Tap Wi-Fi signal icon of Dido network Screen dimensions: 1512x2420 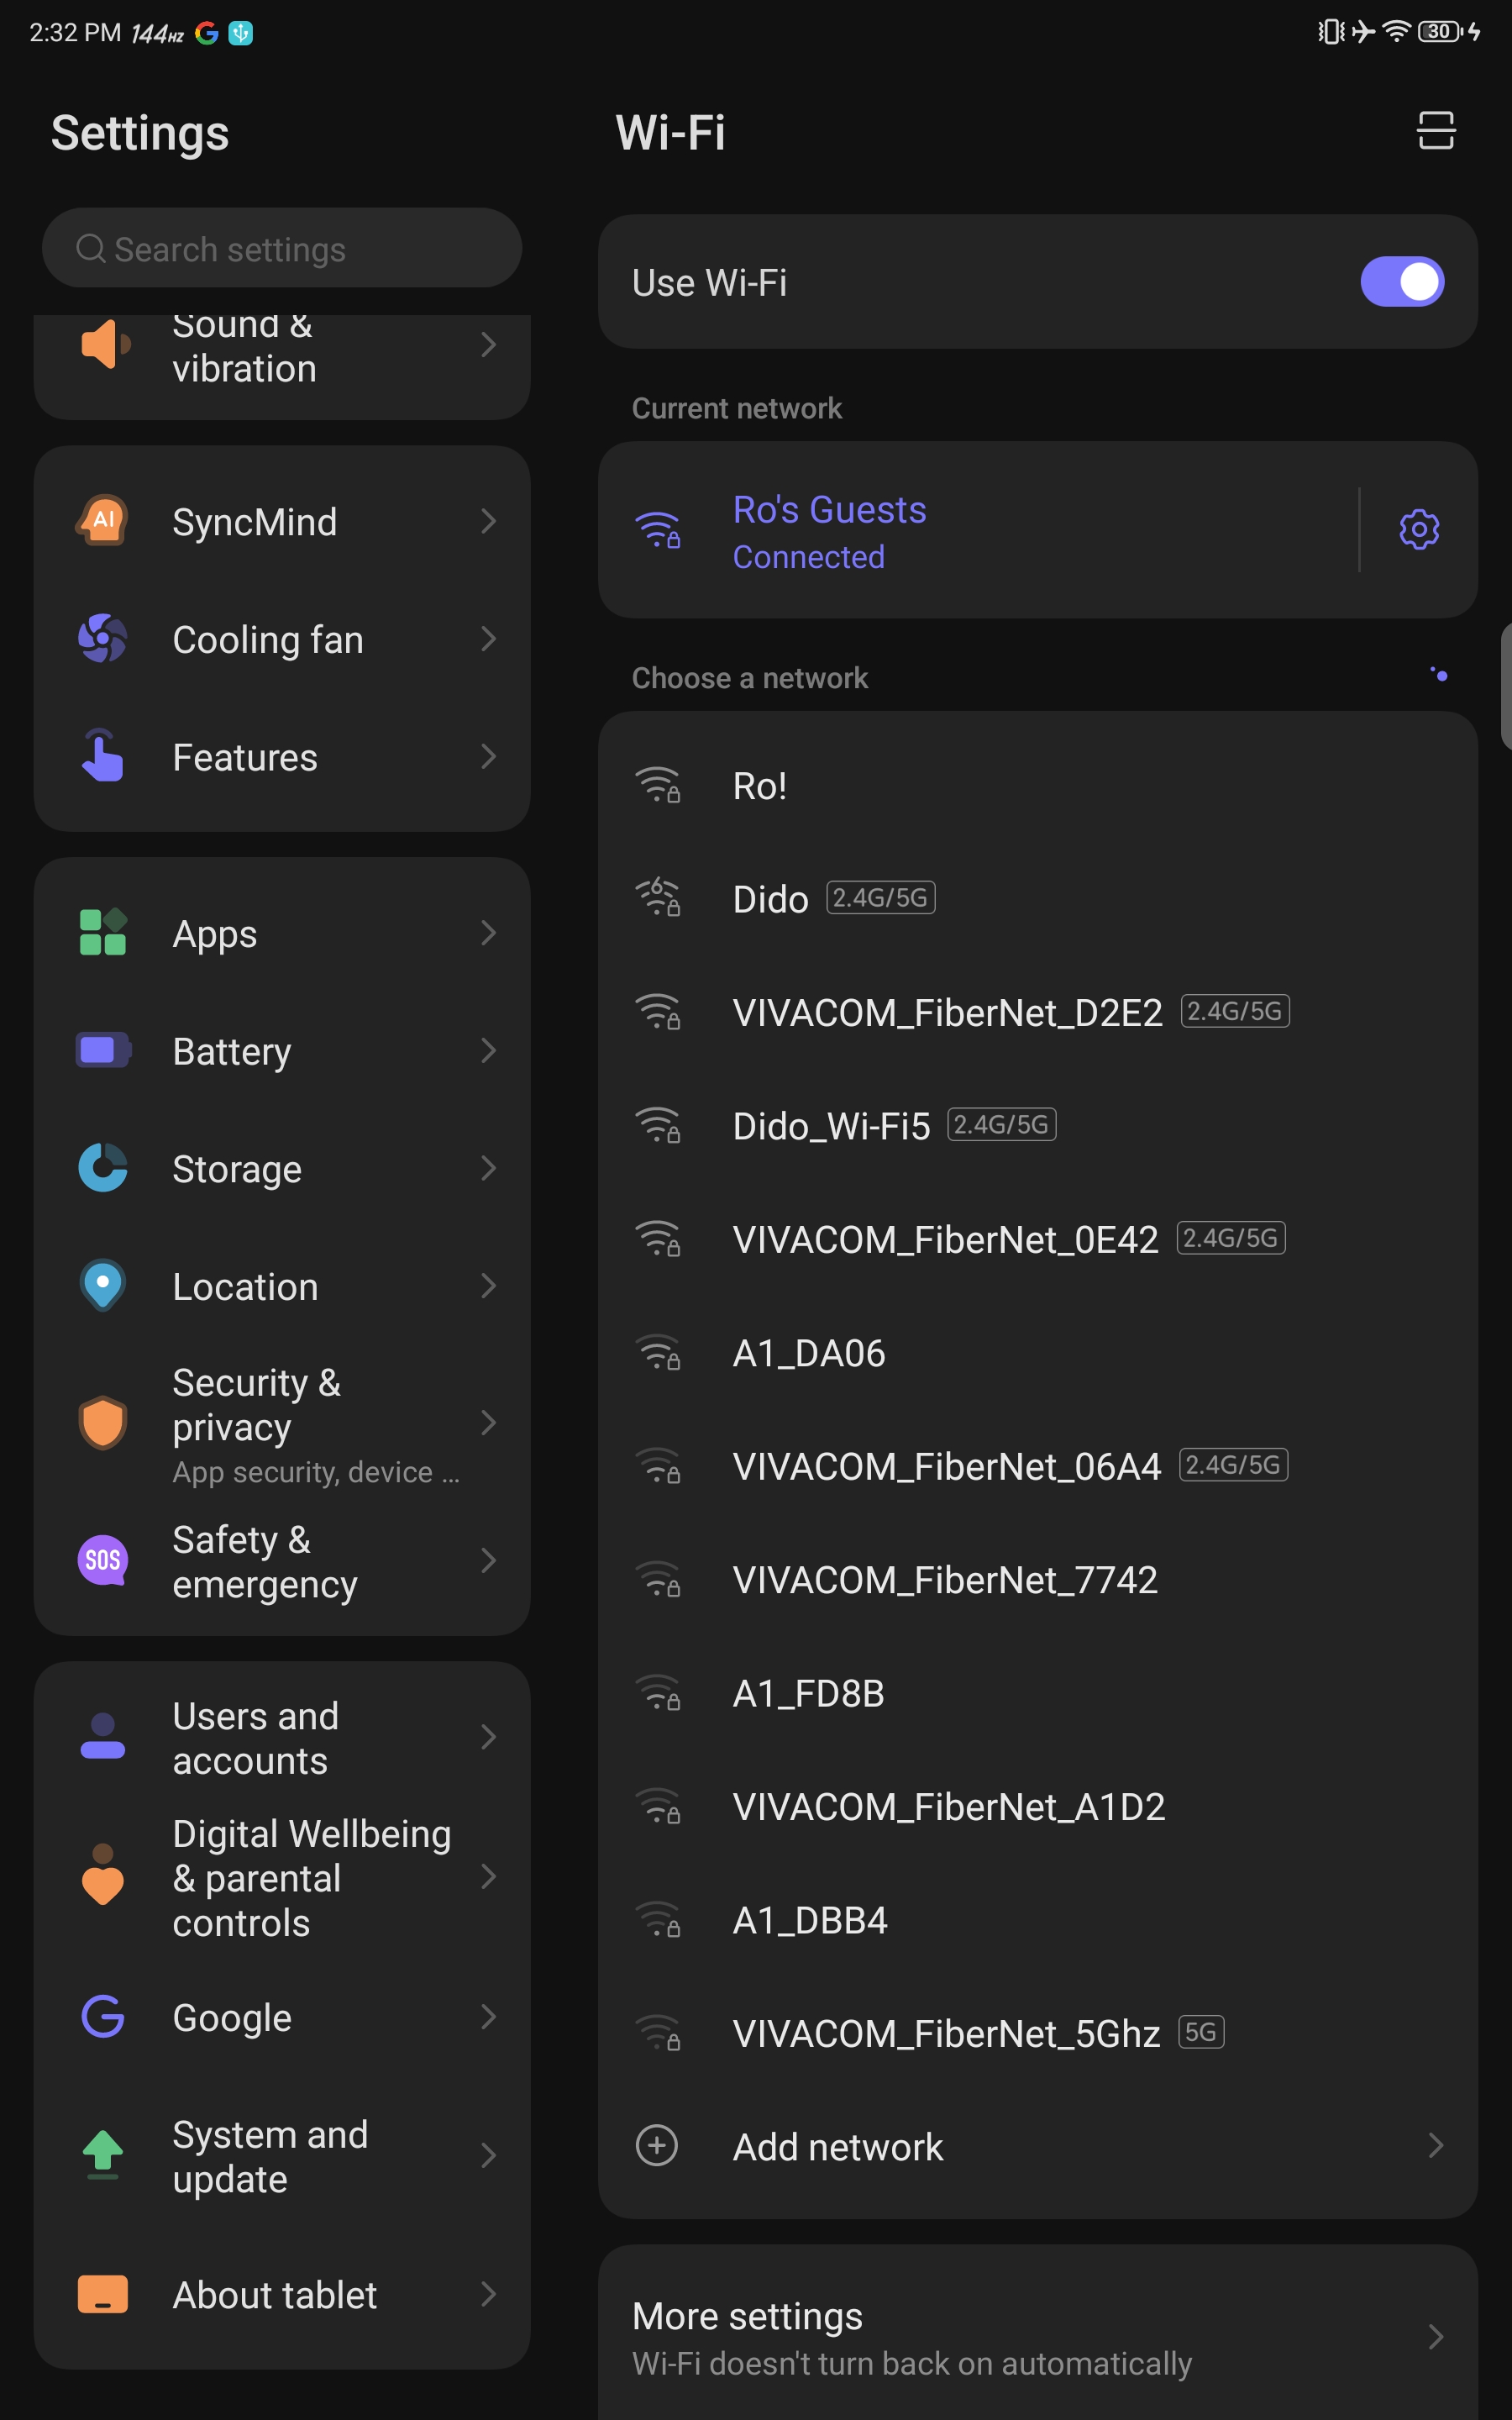658,898
